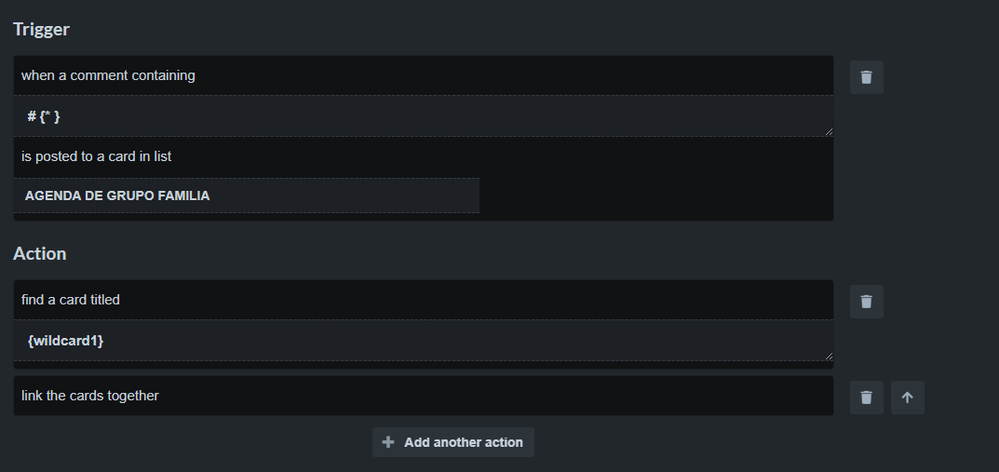The height and width of the screenshot is (472, 999).
Task: Add another action button
Action: [x=453, y=442]
